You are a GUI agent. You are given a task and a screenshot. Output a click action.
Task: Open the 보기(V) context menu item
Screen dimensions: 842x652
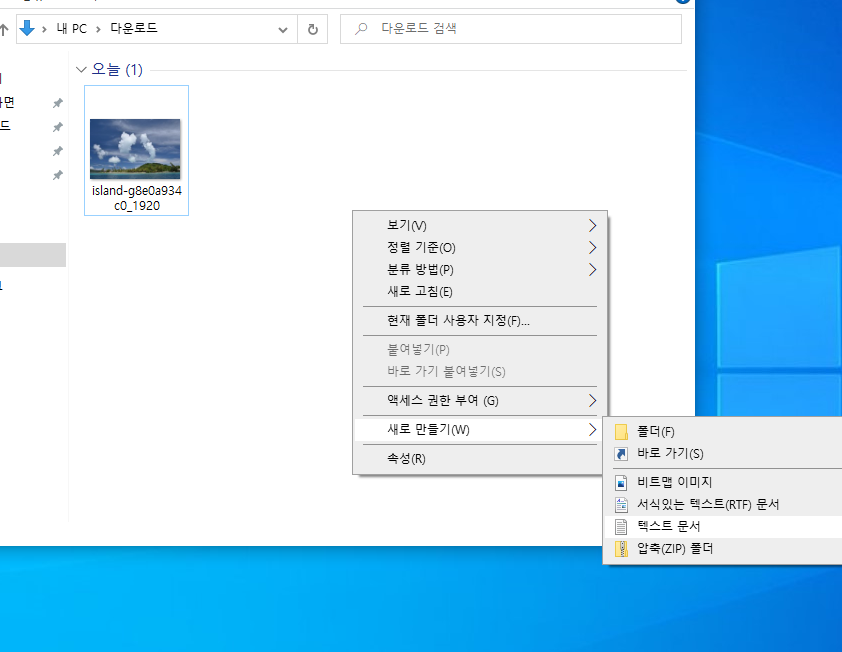pos(479,226)
